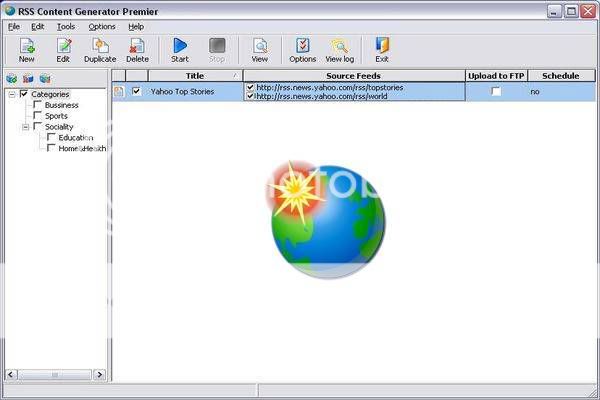The width and height of the screenshot is (600, 400).
Task: Open the View log toolbar icon
Action: point(339,50)
